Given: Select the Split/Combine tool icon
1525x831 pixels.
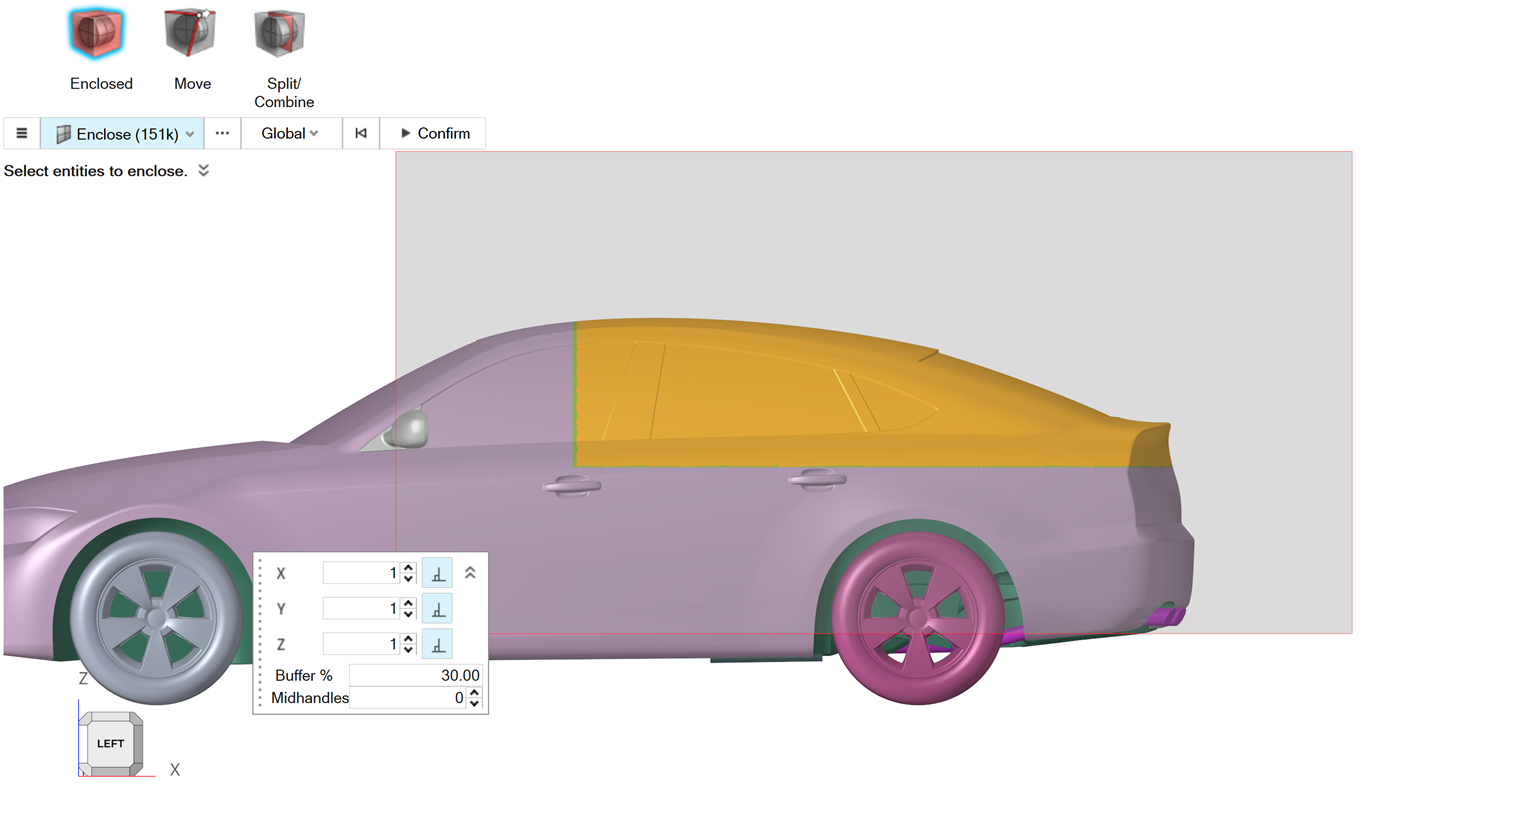Looking at the screenshot, I should 280,35.
